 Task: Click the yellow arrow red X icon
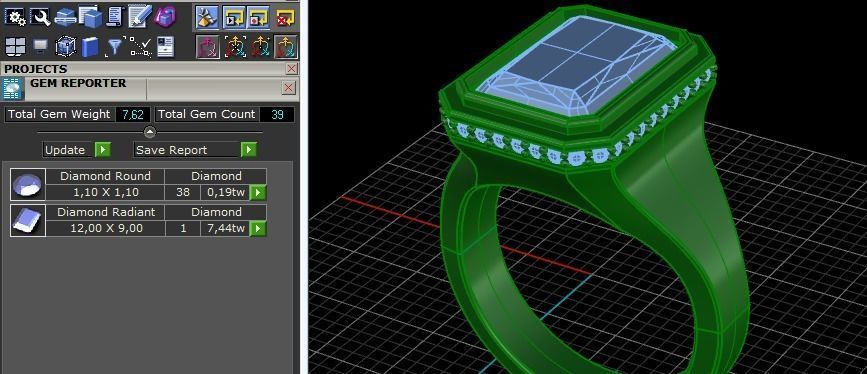point(285,18)
